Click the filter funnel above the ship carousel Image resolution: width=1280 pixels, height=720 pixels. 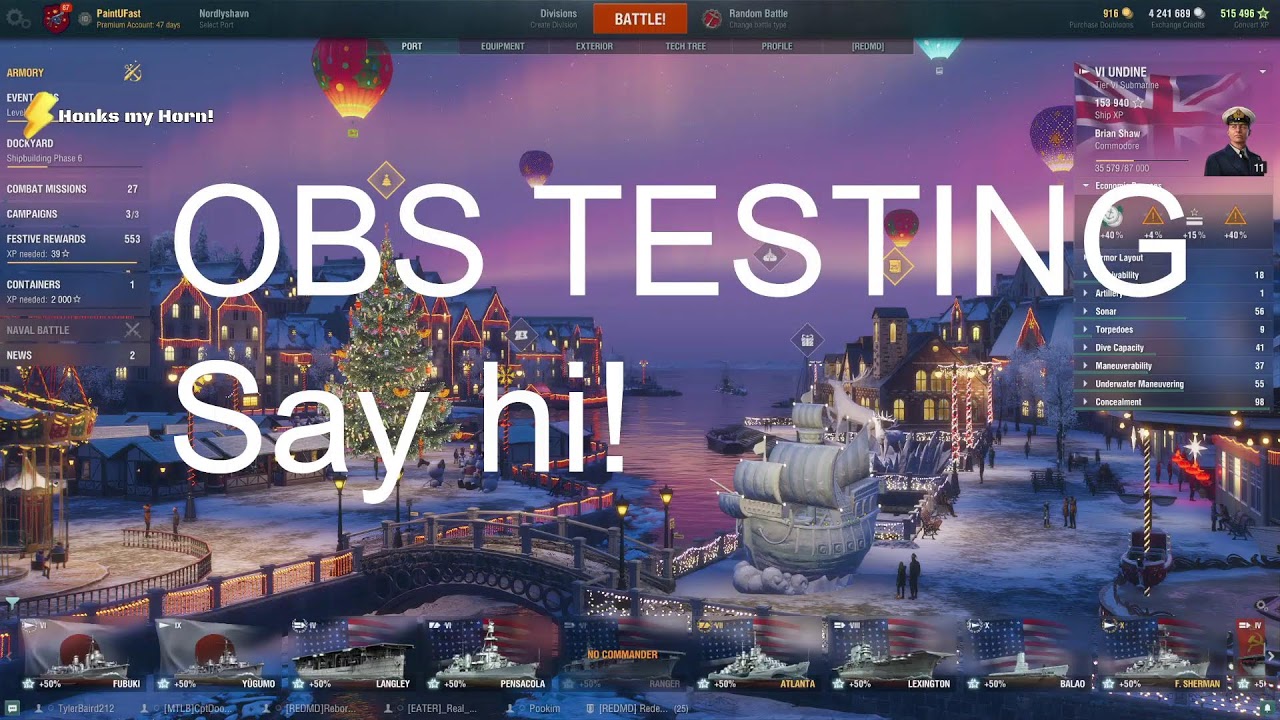coord(11,603)
